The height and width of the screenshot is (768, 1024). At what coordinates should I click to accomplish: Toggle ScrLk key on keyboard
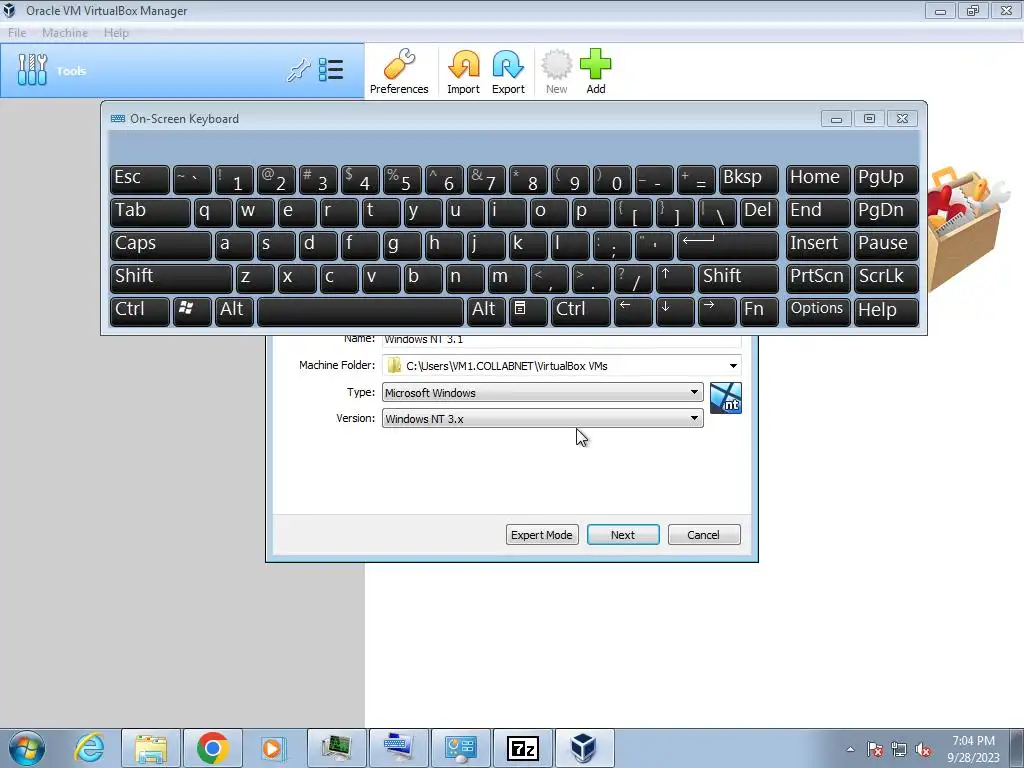pos(886,278)
